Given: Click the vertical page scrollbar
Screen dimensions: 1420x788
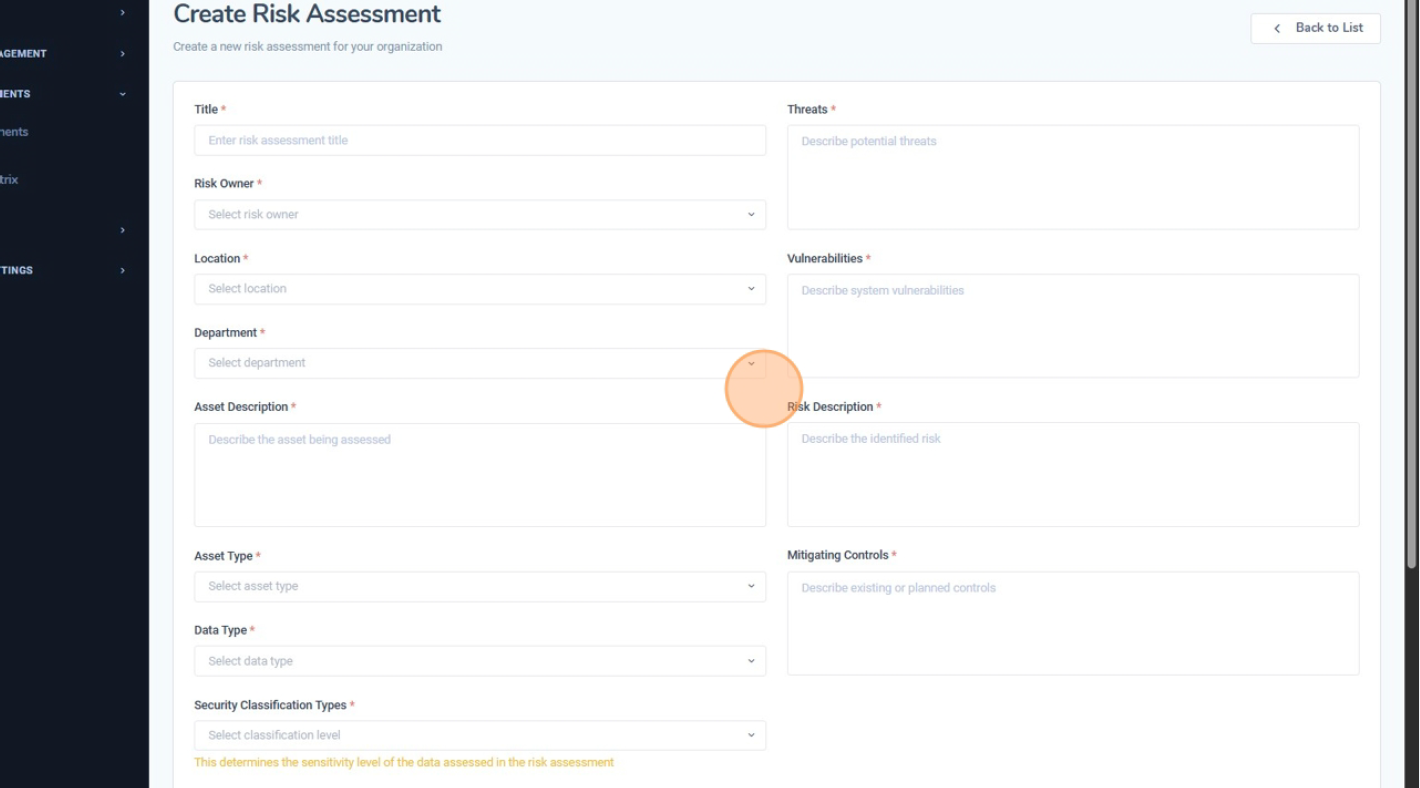Looking at the screenshot, I should coord(1411,300).
